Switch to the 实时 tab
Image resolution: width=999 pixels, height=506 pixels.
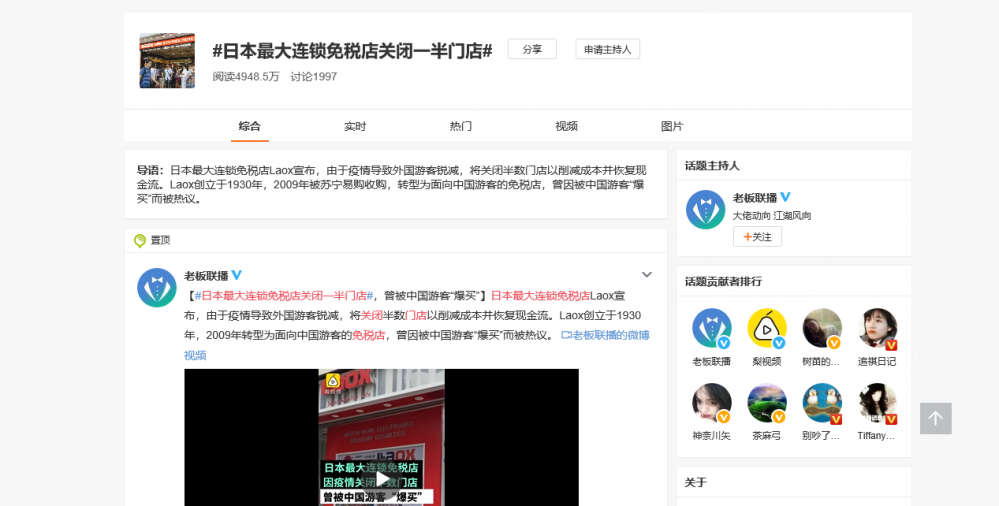pyautogui.click(x=355, y=126)
